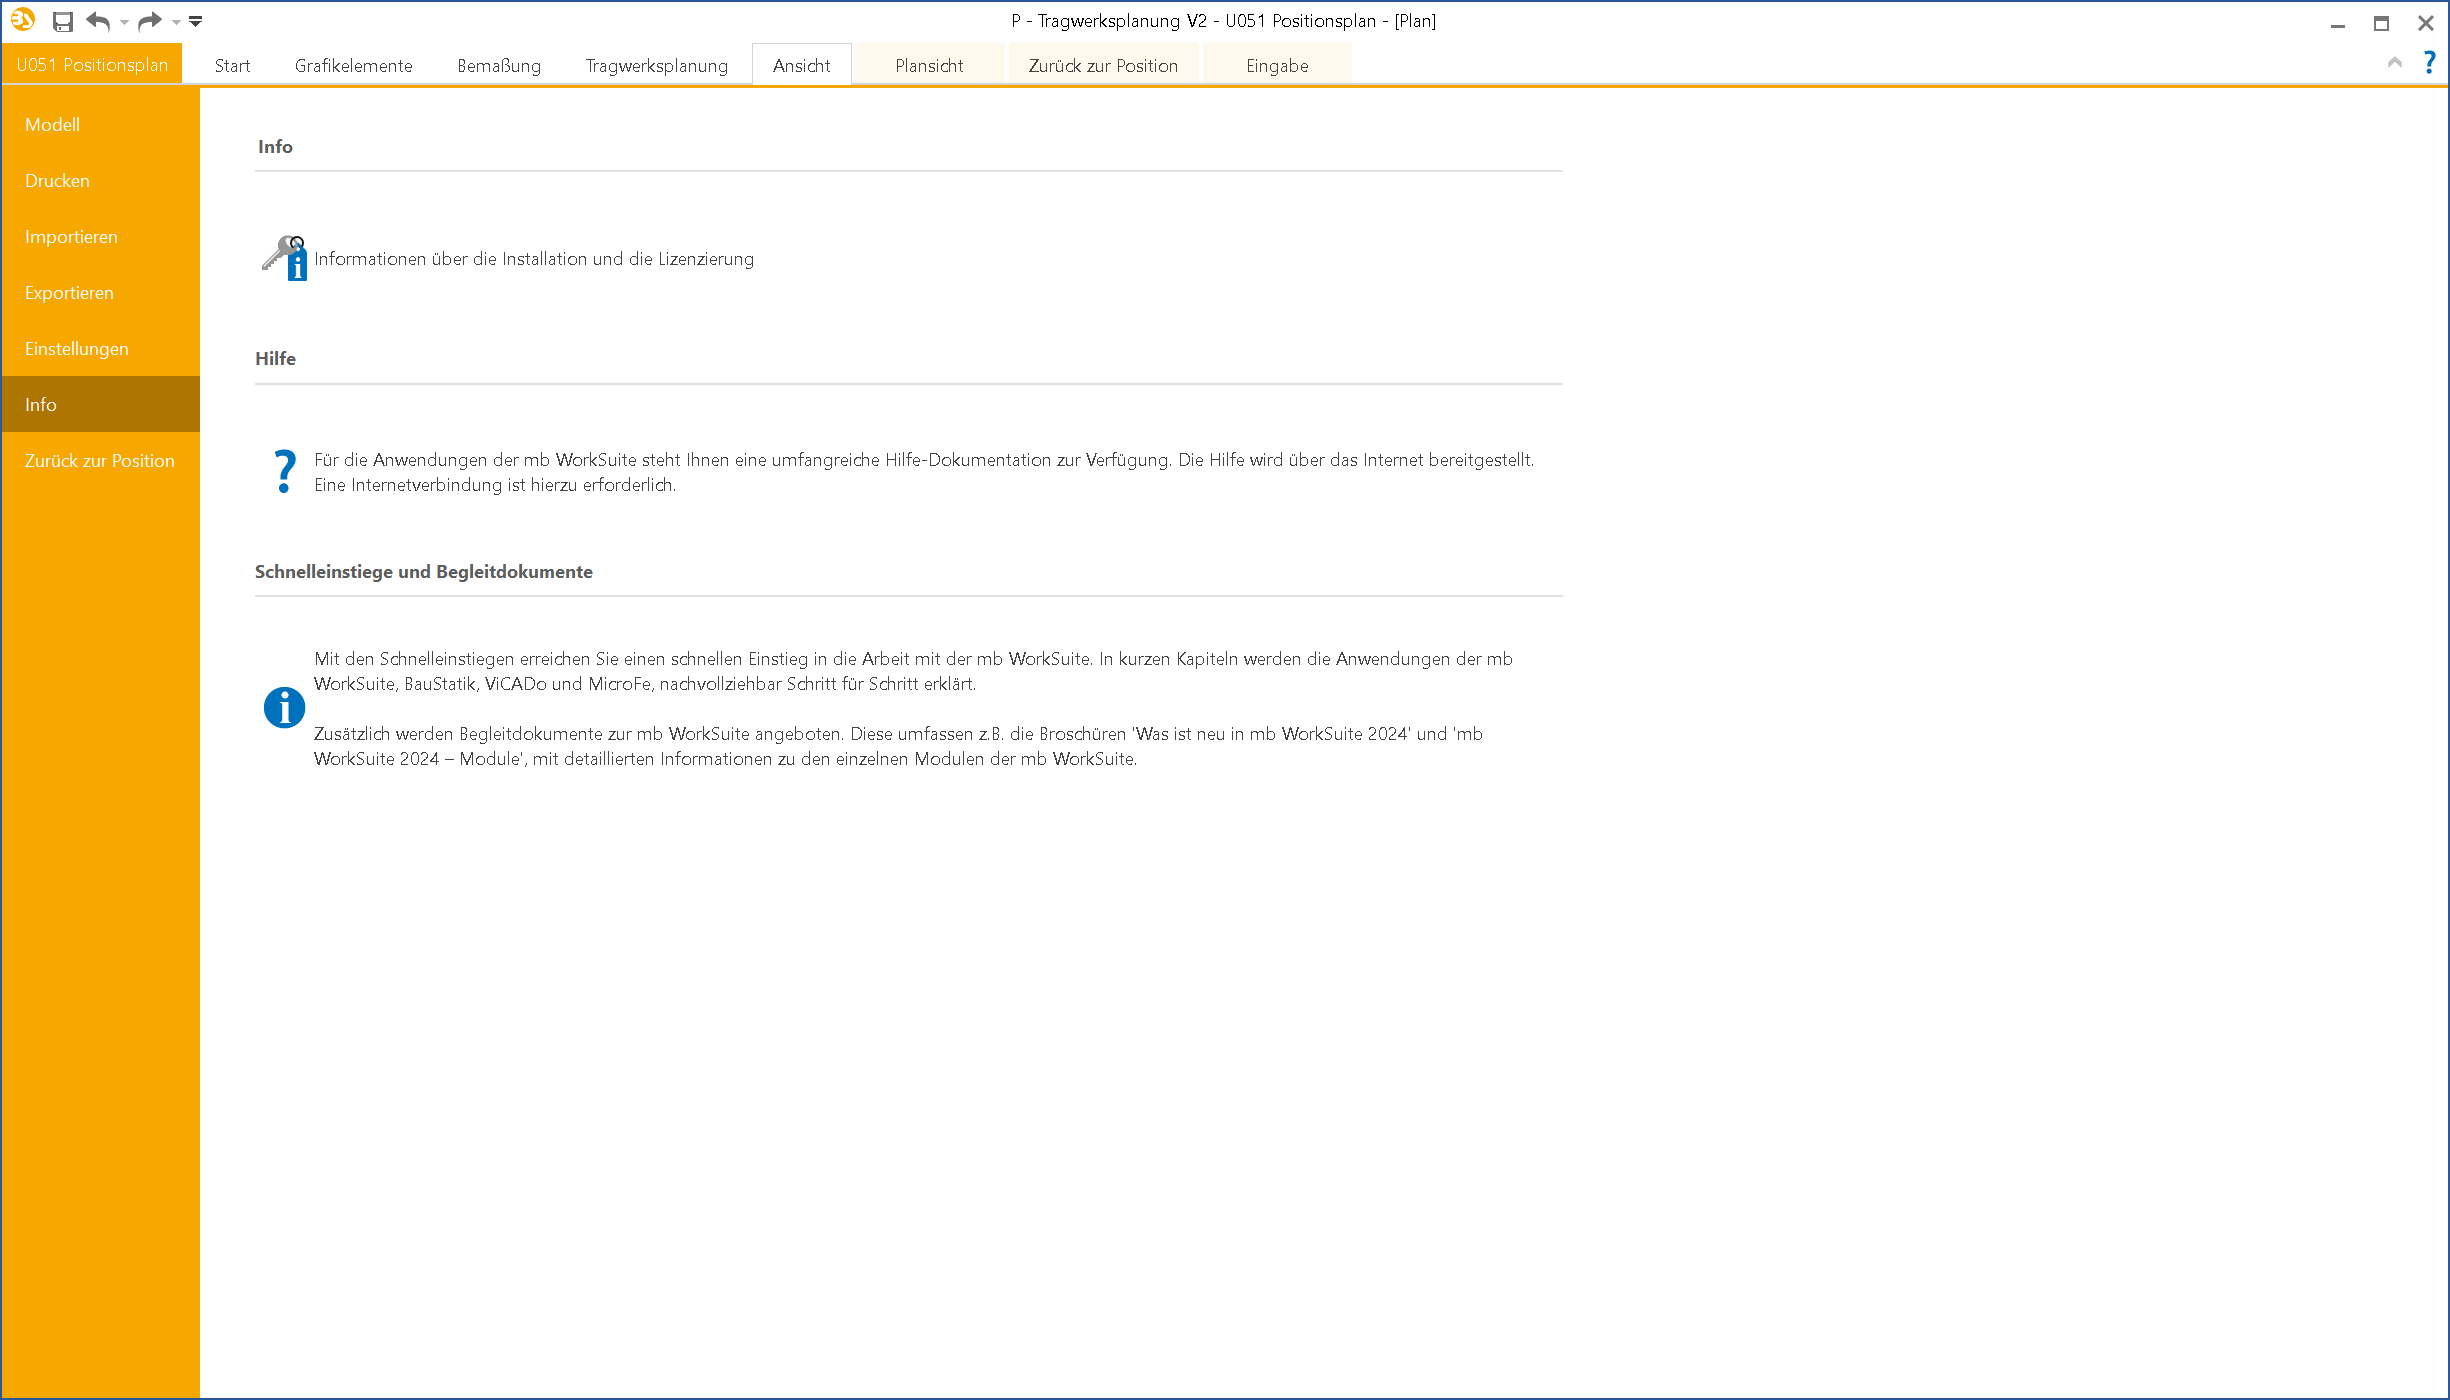Open the Zurück zur Position ribbon tab
The height and width of the screenshot is (1400, 2450).
pyautogui.click(x=1104, y=66)
